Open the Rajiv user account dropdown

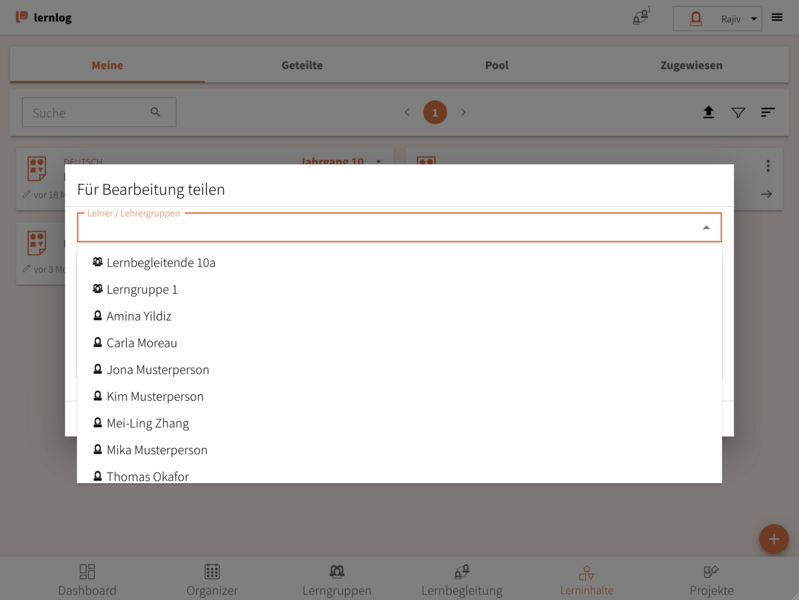tap(717, 18)
